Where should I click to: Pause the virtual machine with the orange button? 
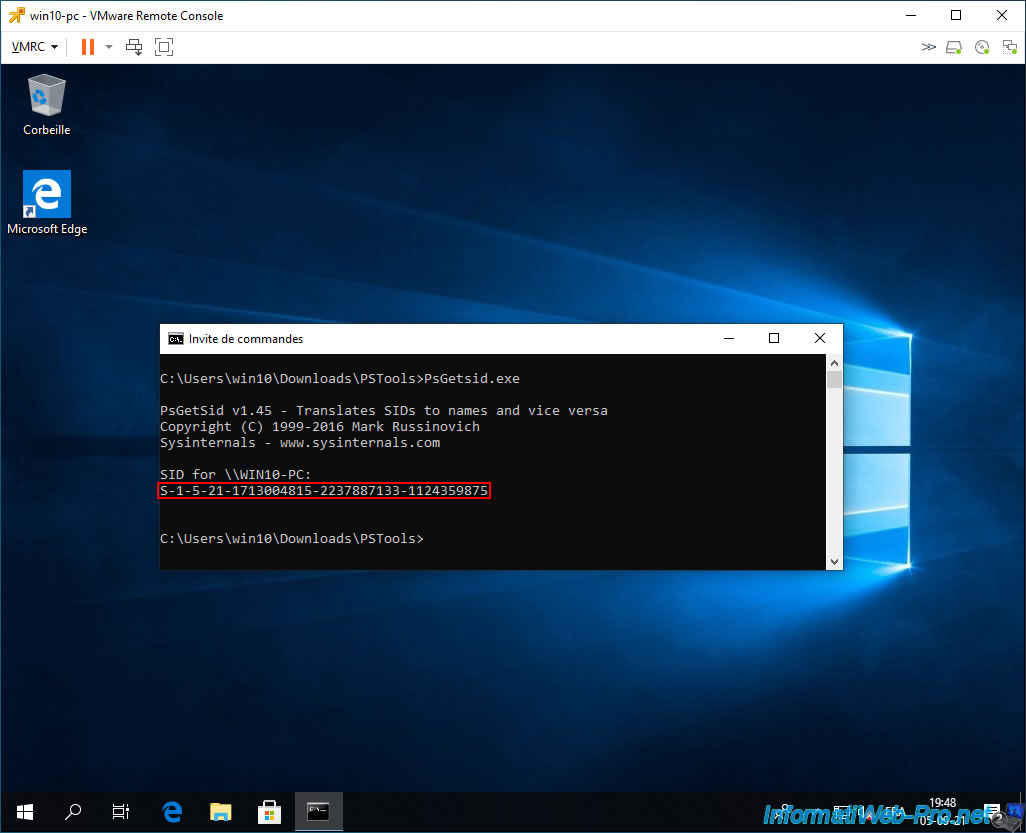click(87, 47)
